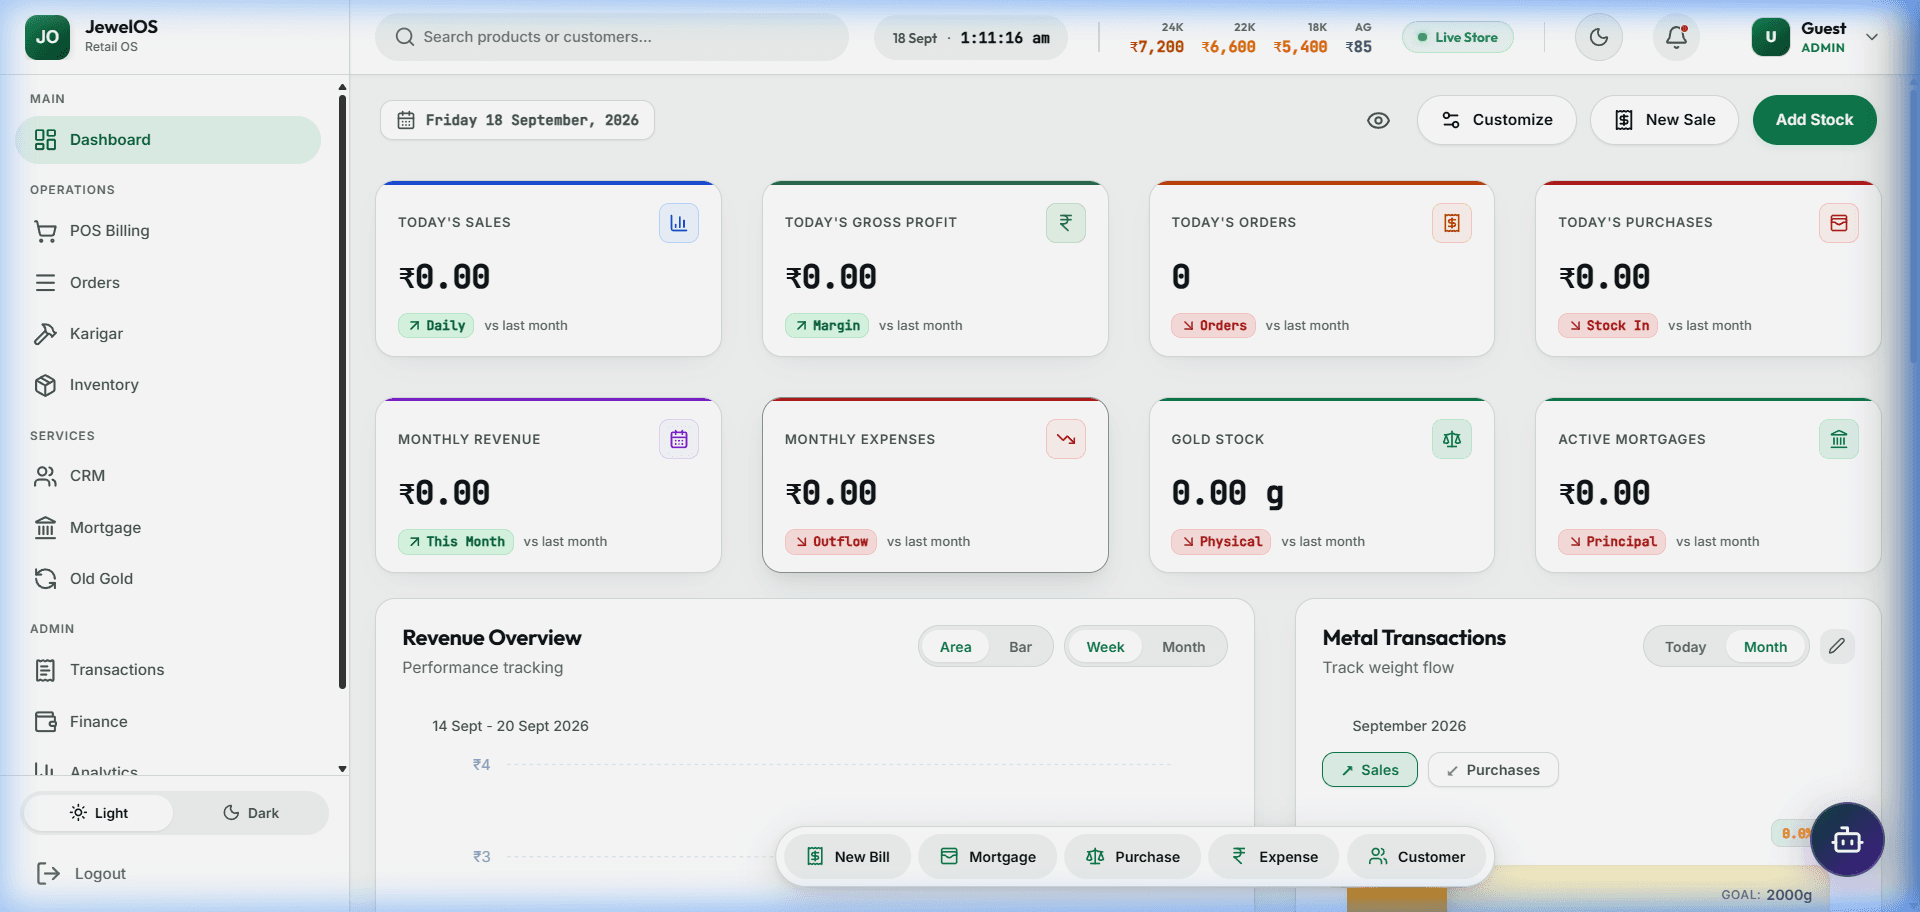The image size is (1920, 912).
Task: Switch theme to Light
Action: [99, 813]
